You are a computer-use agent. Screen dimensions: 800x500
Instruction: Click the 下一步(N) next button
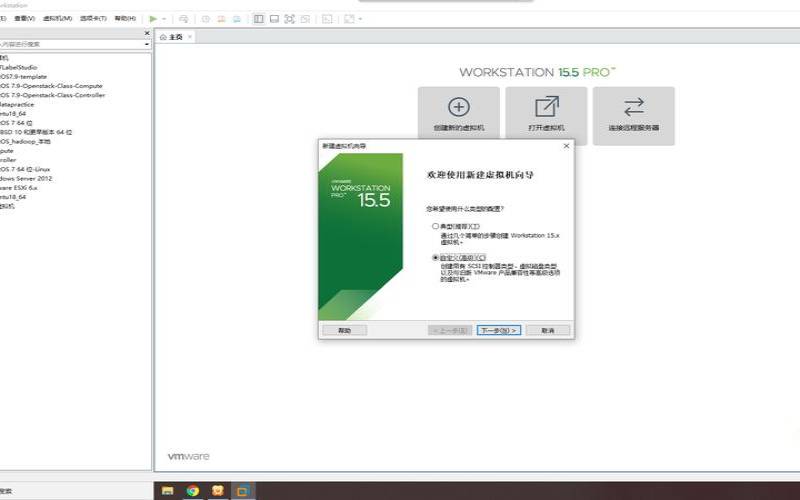498,331
